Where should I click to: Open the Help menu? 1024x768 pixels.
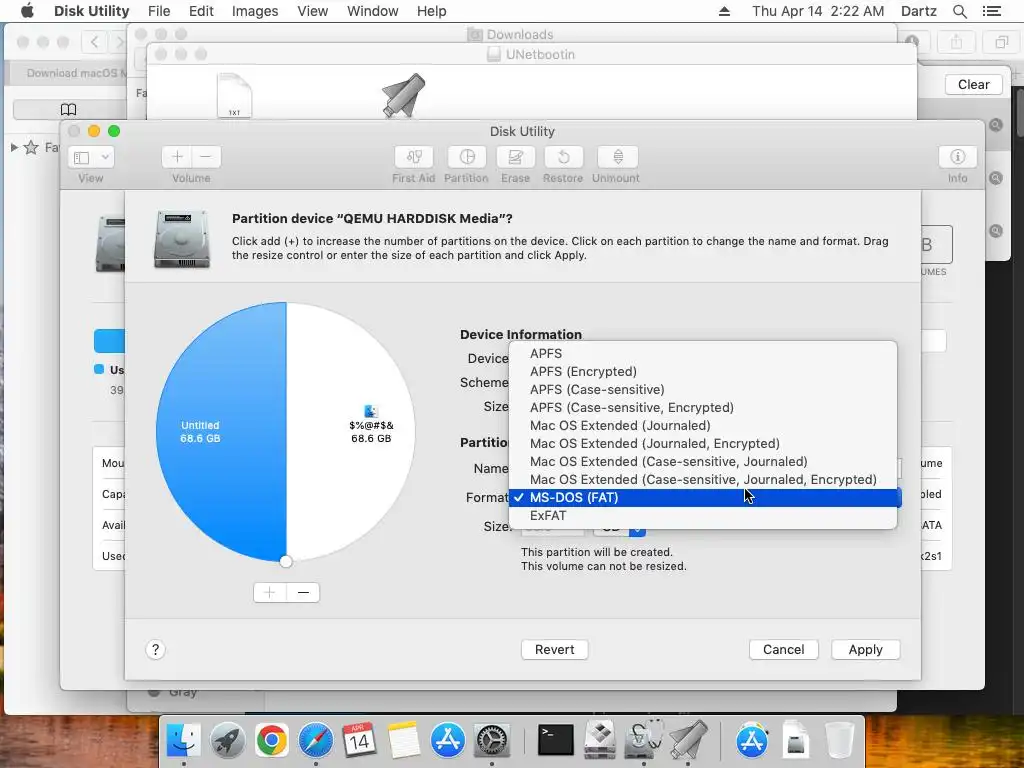(x=432, y=11)
